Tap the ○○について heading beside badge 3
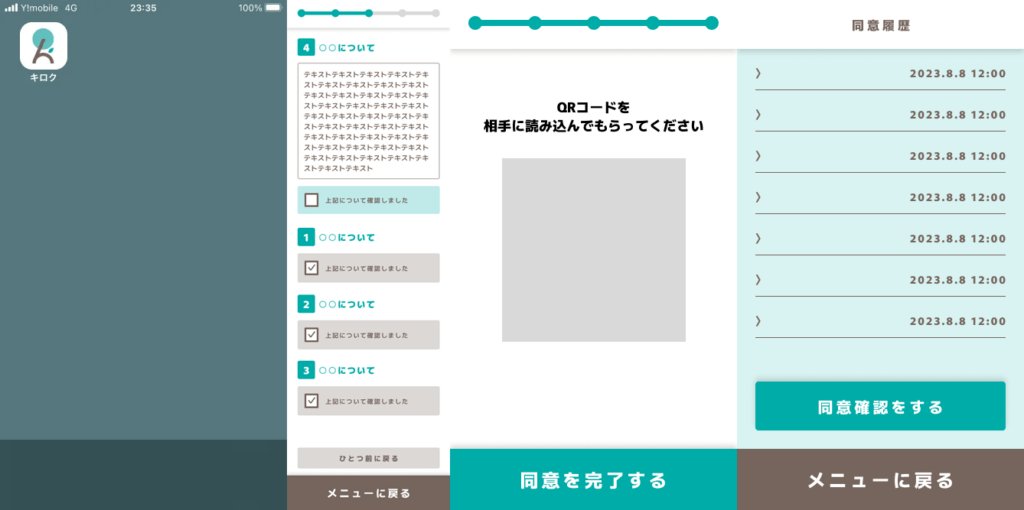This screenshot has width=1024, height=510. tap(347, 370)
